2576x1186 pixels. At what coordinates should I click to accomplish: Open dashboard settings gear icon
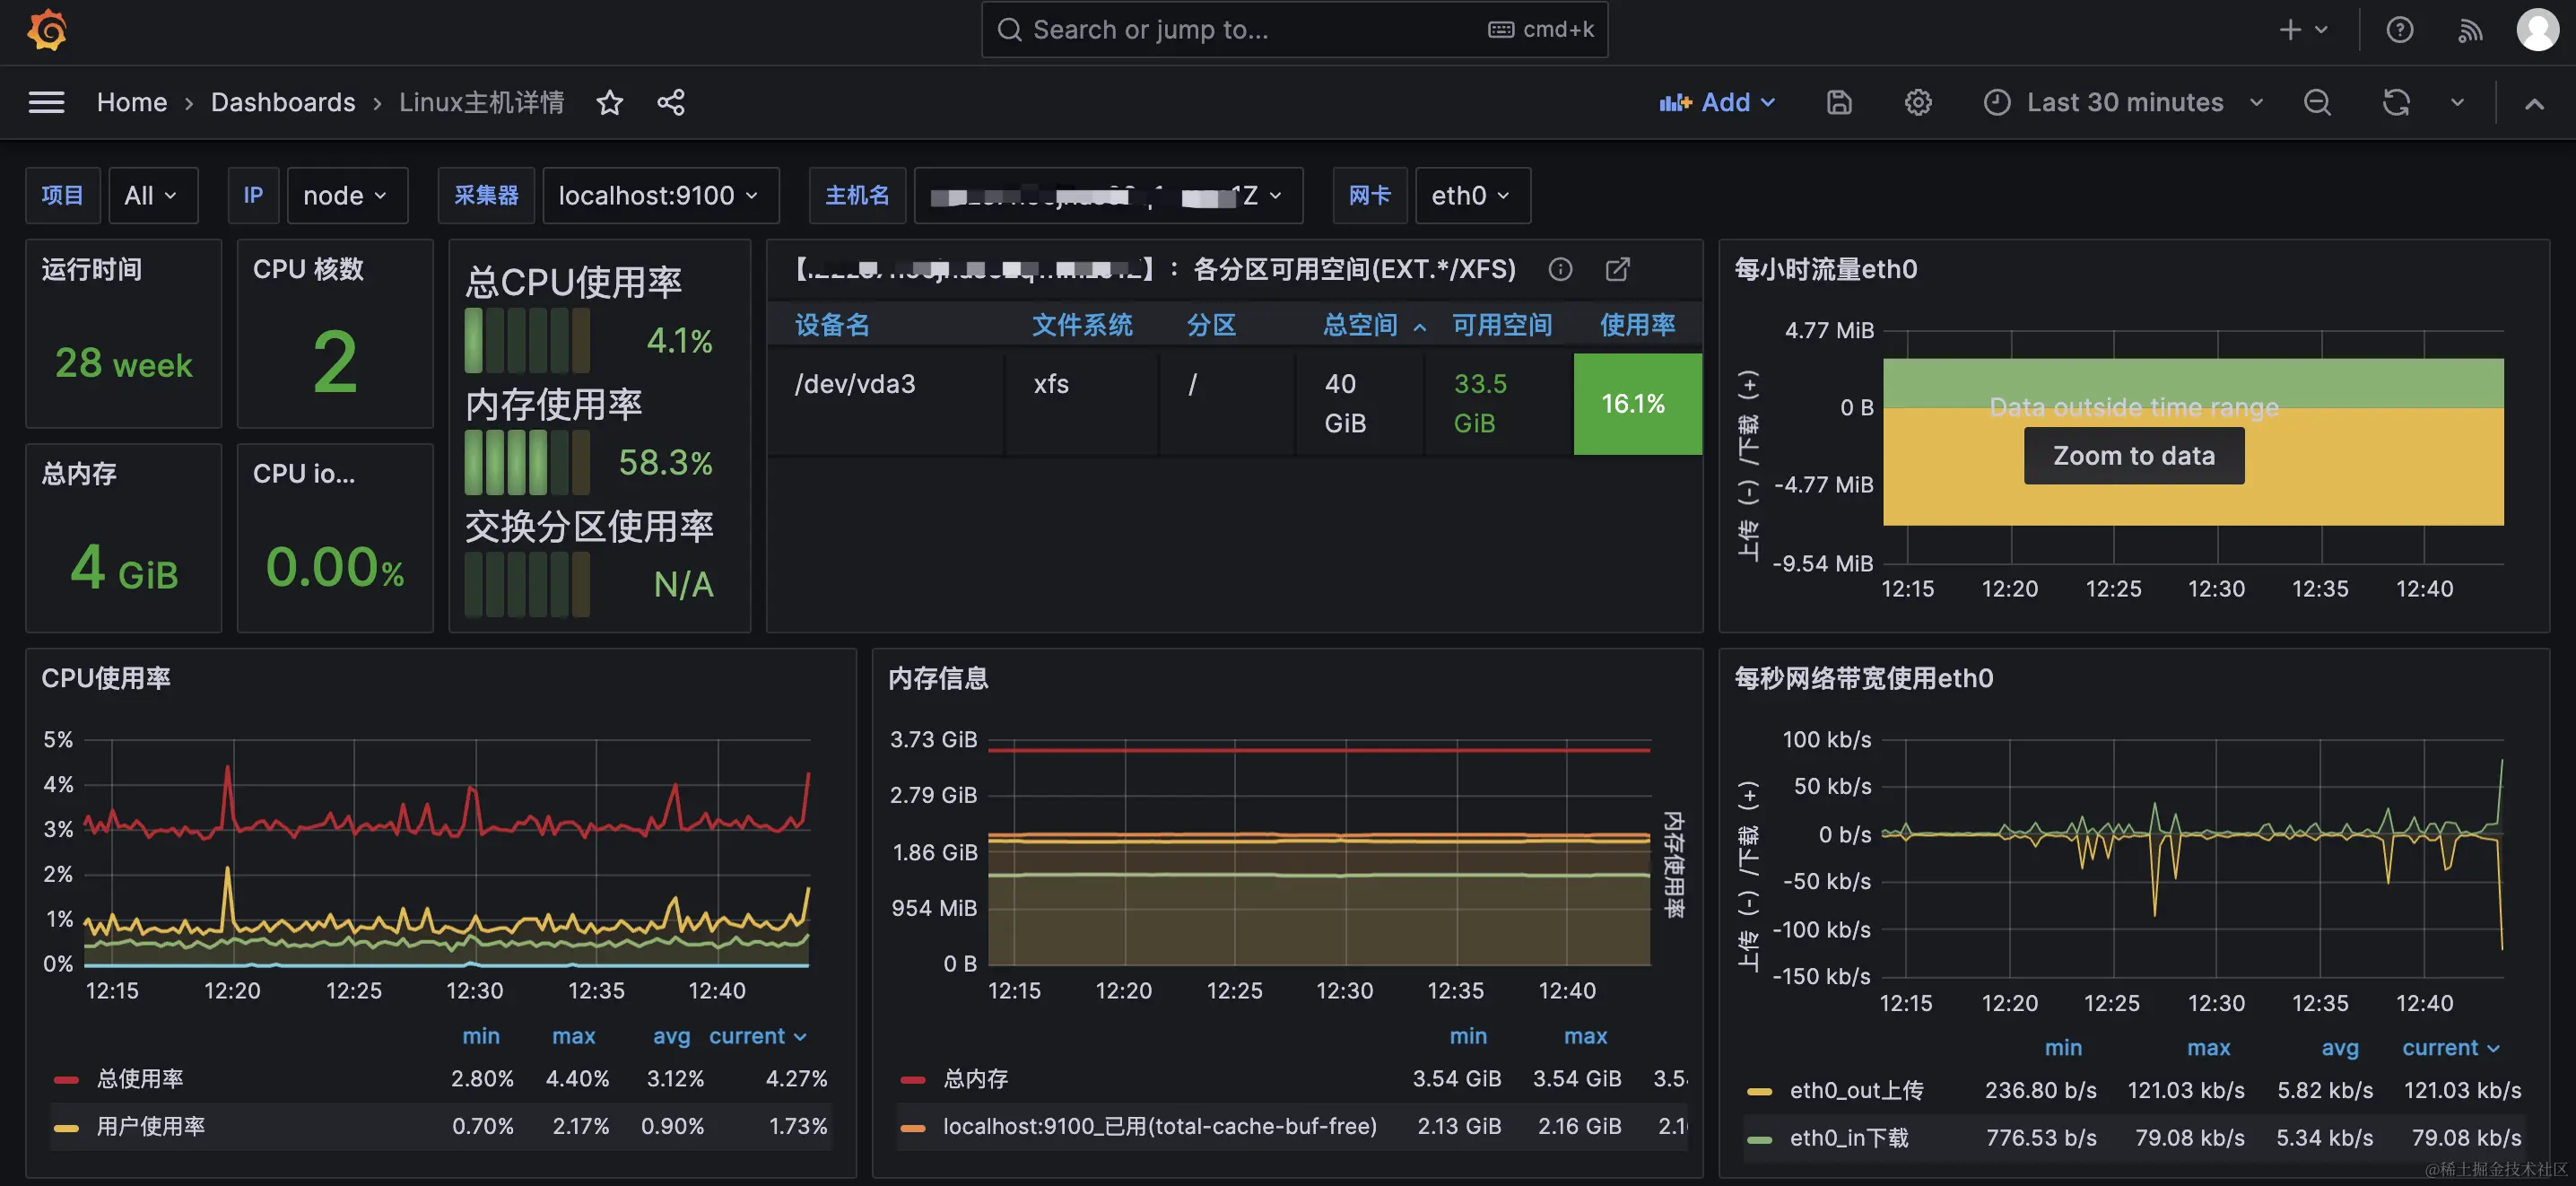[1917, 102]
